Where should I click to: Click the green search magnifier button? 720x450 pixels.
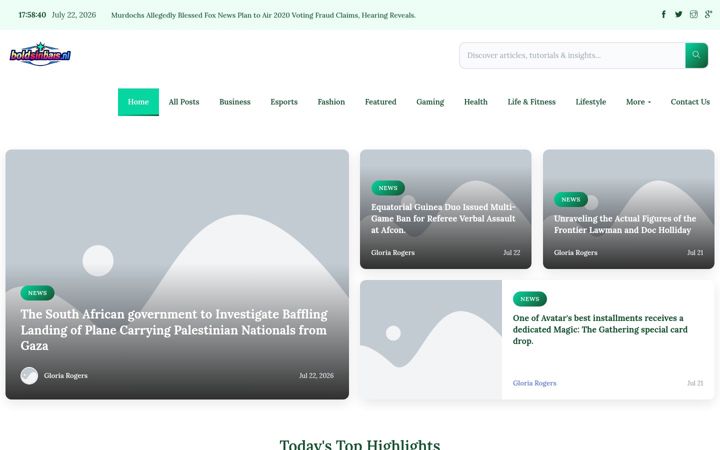pyautogui.click(x=696, y=55)
